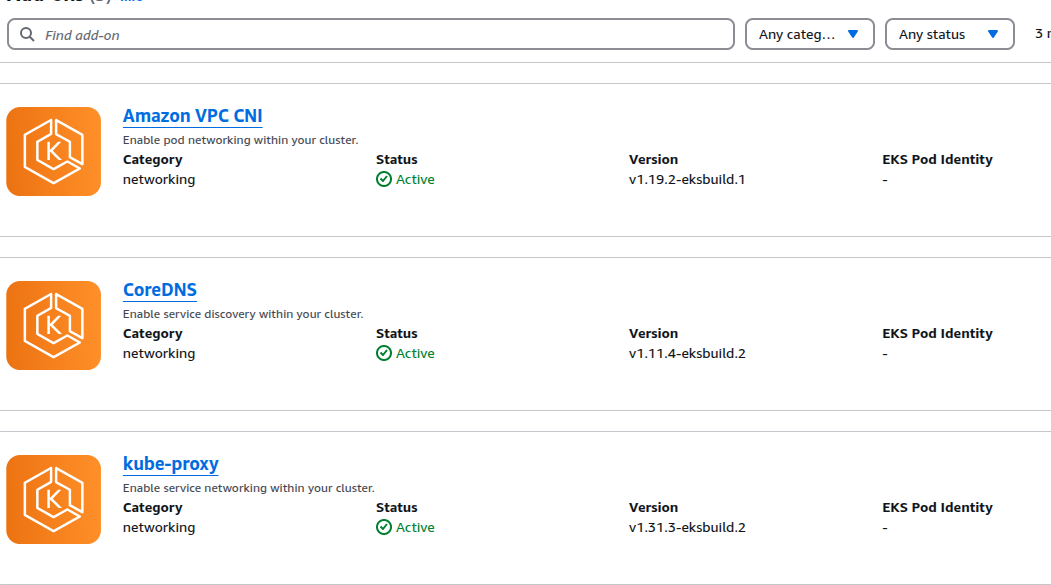Click 'Enable service discovery within your cluster.' description
Image resolution: width=1051 pixels, height=585 pixels.
coord(243,314)
